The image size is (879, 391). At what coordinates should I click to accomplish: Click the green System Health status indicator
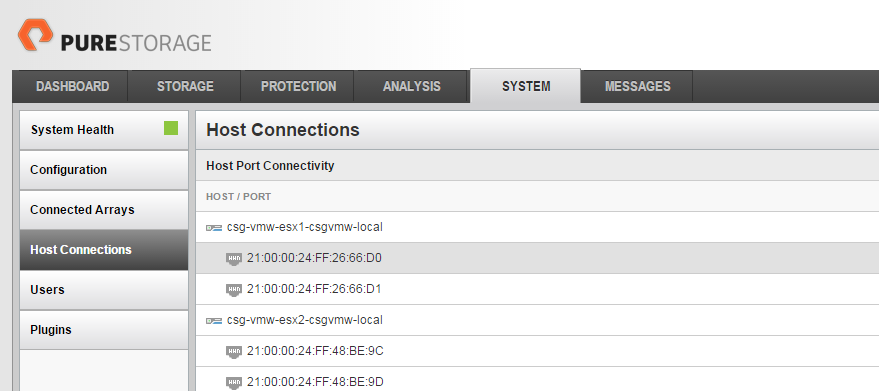click(171, 128)
